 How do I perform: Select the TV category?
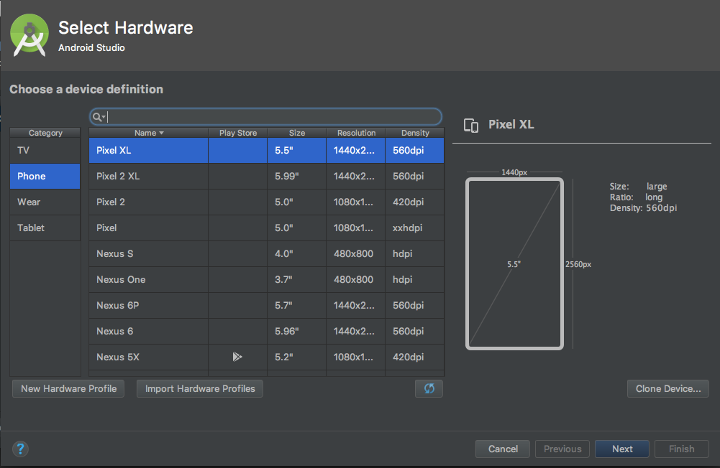tap(45, 150)
